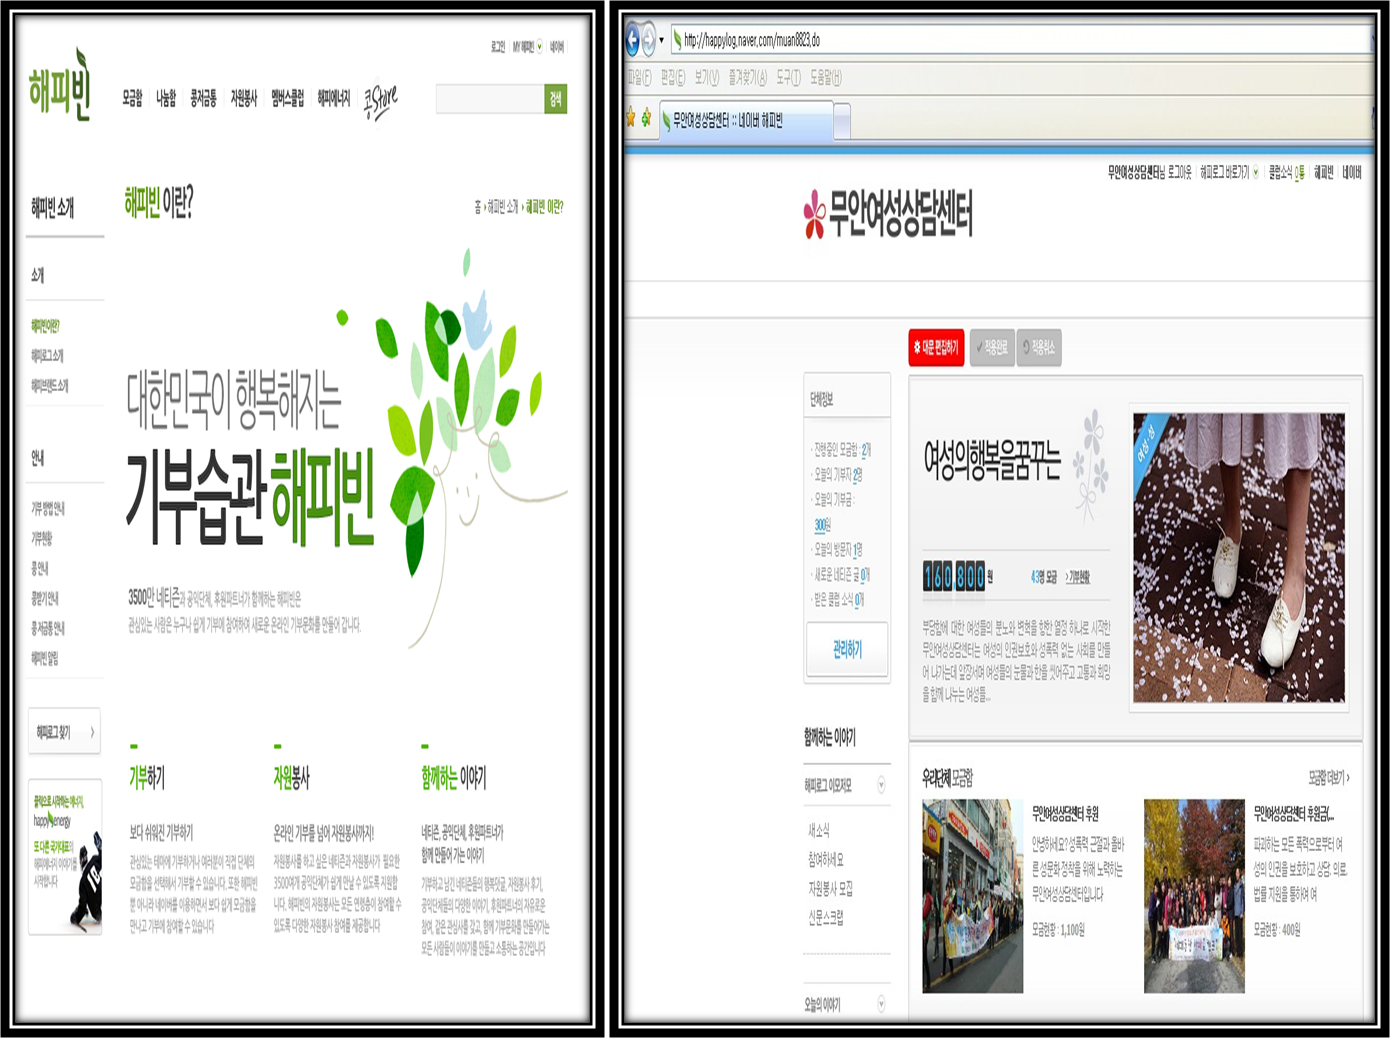Open 참여하세요 link
This screenshot has height=1038, width=1390.
pos(826,859)
